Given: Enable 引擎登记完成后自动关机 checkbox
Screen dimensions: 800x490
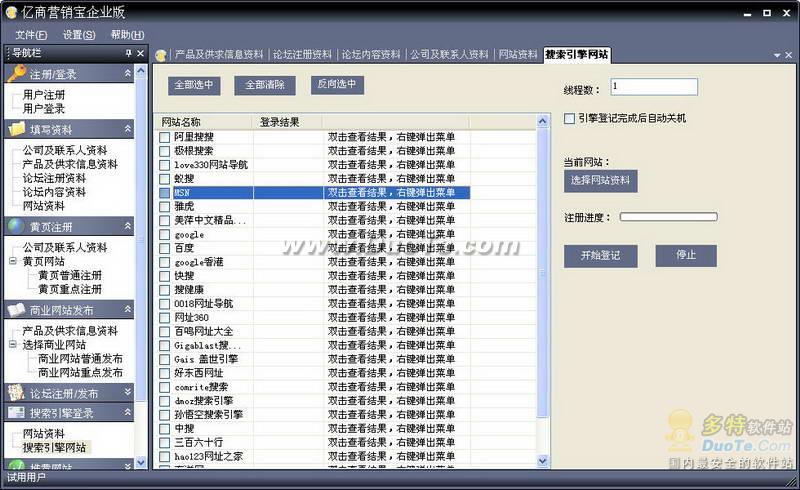Looking at the screenshot, I should [x=569, y=119].
